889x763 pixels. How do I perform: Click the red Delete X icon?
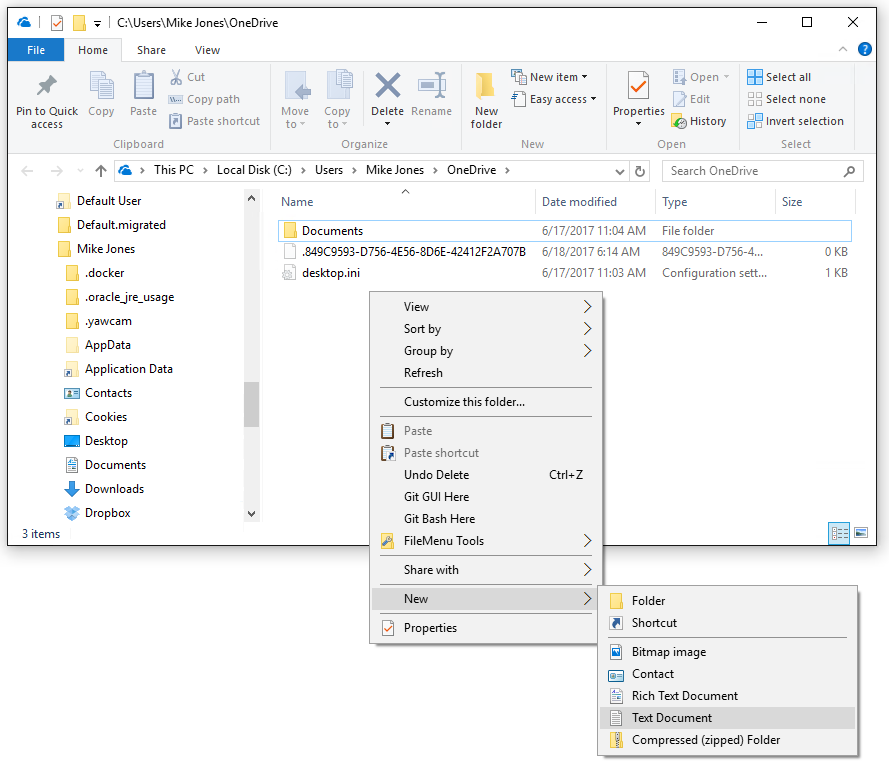[388, 86]
